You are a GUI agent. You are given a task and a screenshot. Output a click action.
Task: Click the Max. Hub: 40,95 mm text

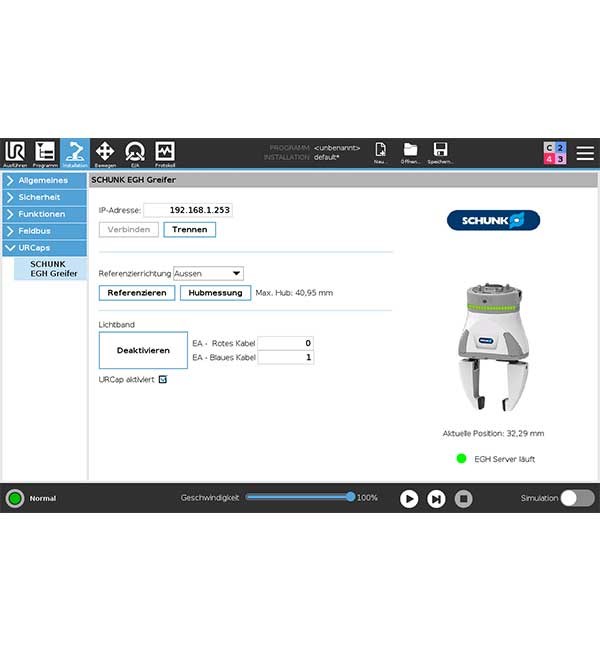click(294, 293)
